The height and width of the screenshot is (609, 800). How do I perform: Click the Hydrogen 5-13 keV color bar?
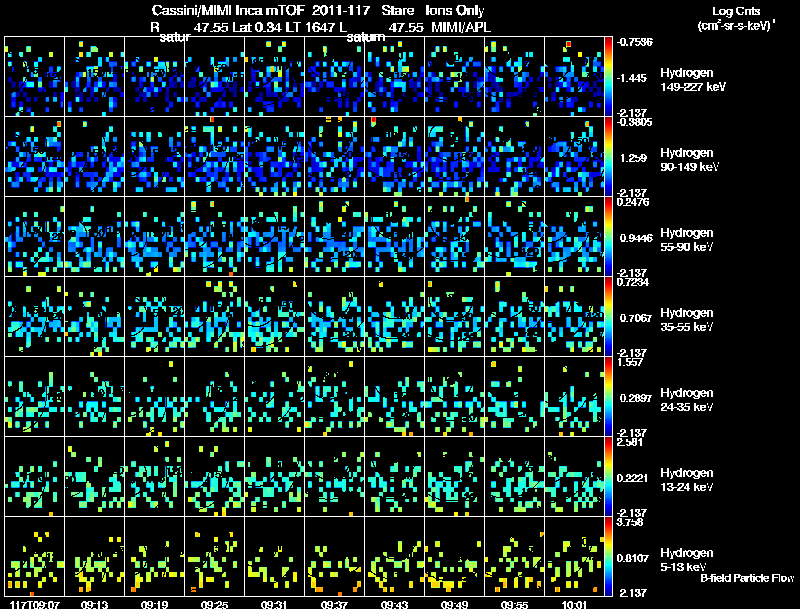coord(608,556)
